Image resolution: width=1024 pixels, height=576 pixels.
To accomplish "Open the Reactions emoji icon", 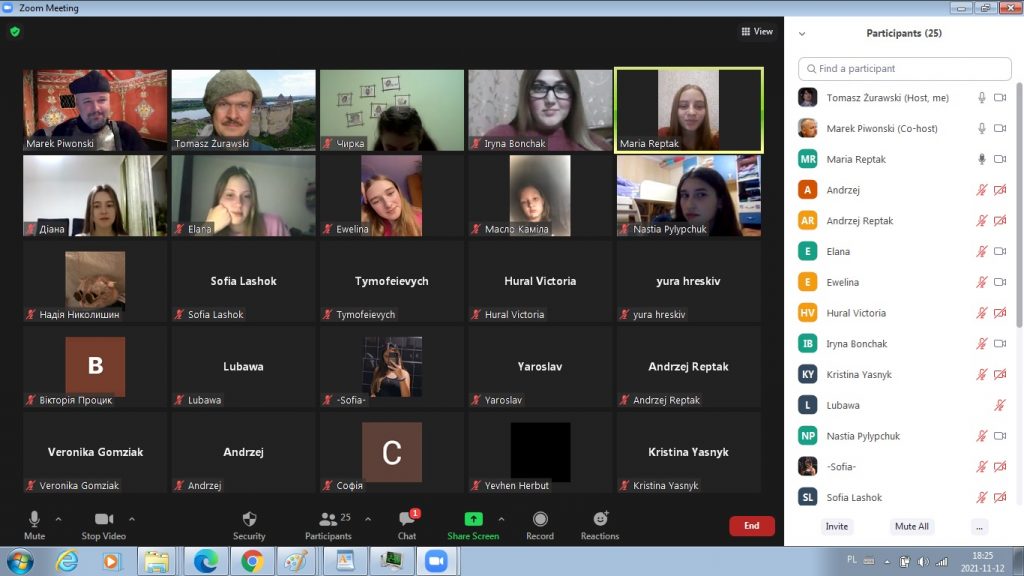I will tap(600, 519).
